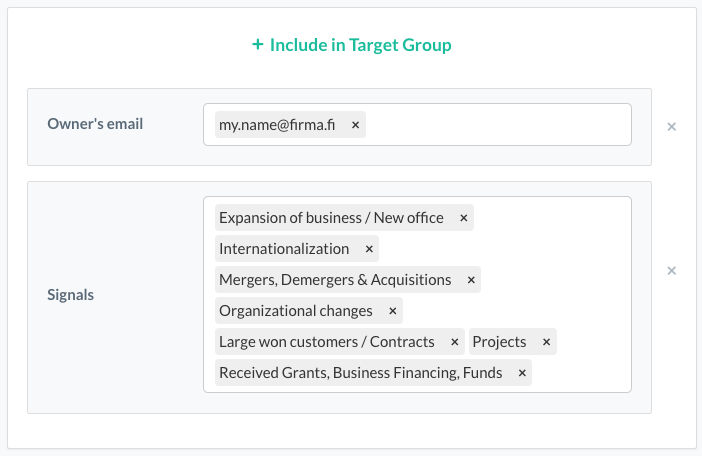702x456 pixels.
Task: Select the Signals label
Action: [73, 295]
